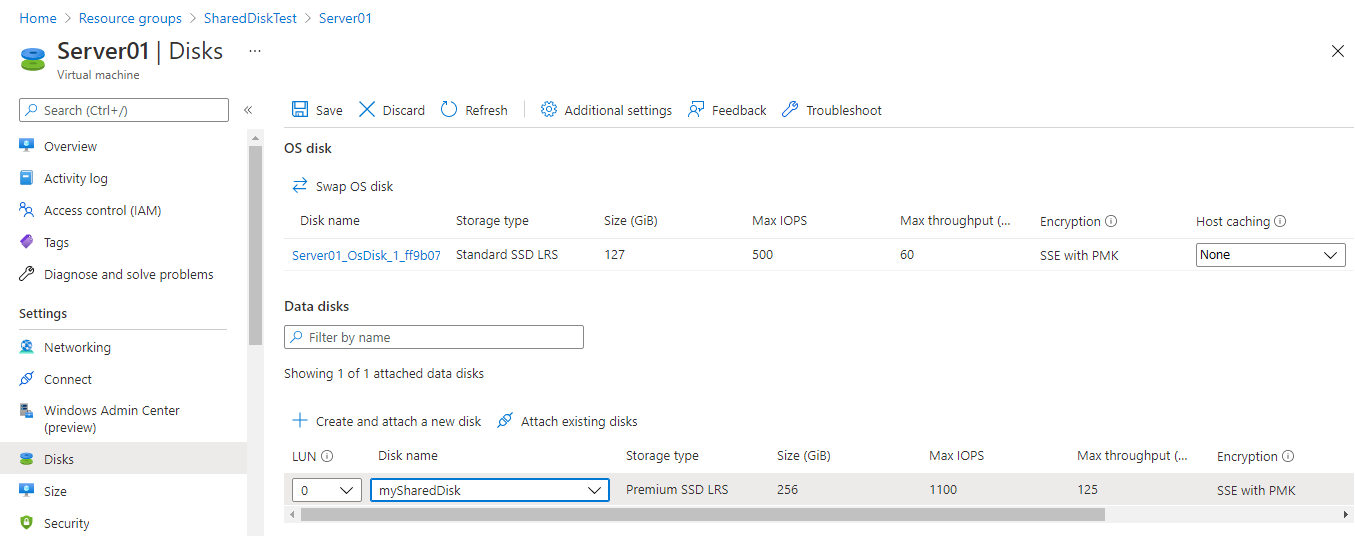Click the Host caching info icon
The width and height of the screenshot is (1355, 536).
coord(1280,222)
